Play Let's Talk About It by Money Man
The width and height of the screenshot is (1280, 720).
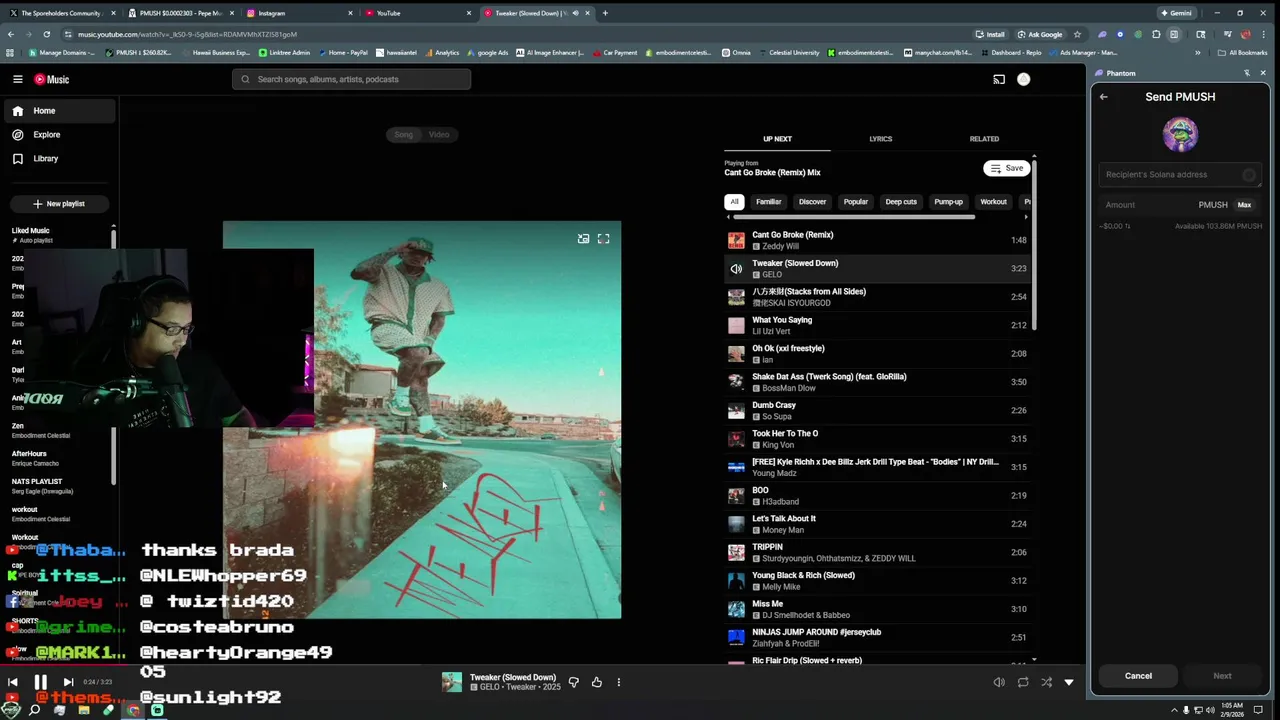tap(879, 524)
